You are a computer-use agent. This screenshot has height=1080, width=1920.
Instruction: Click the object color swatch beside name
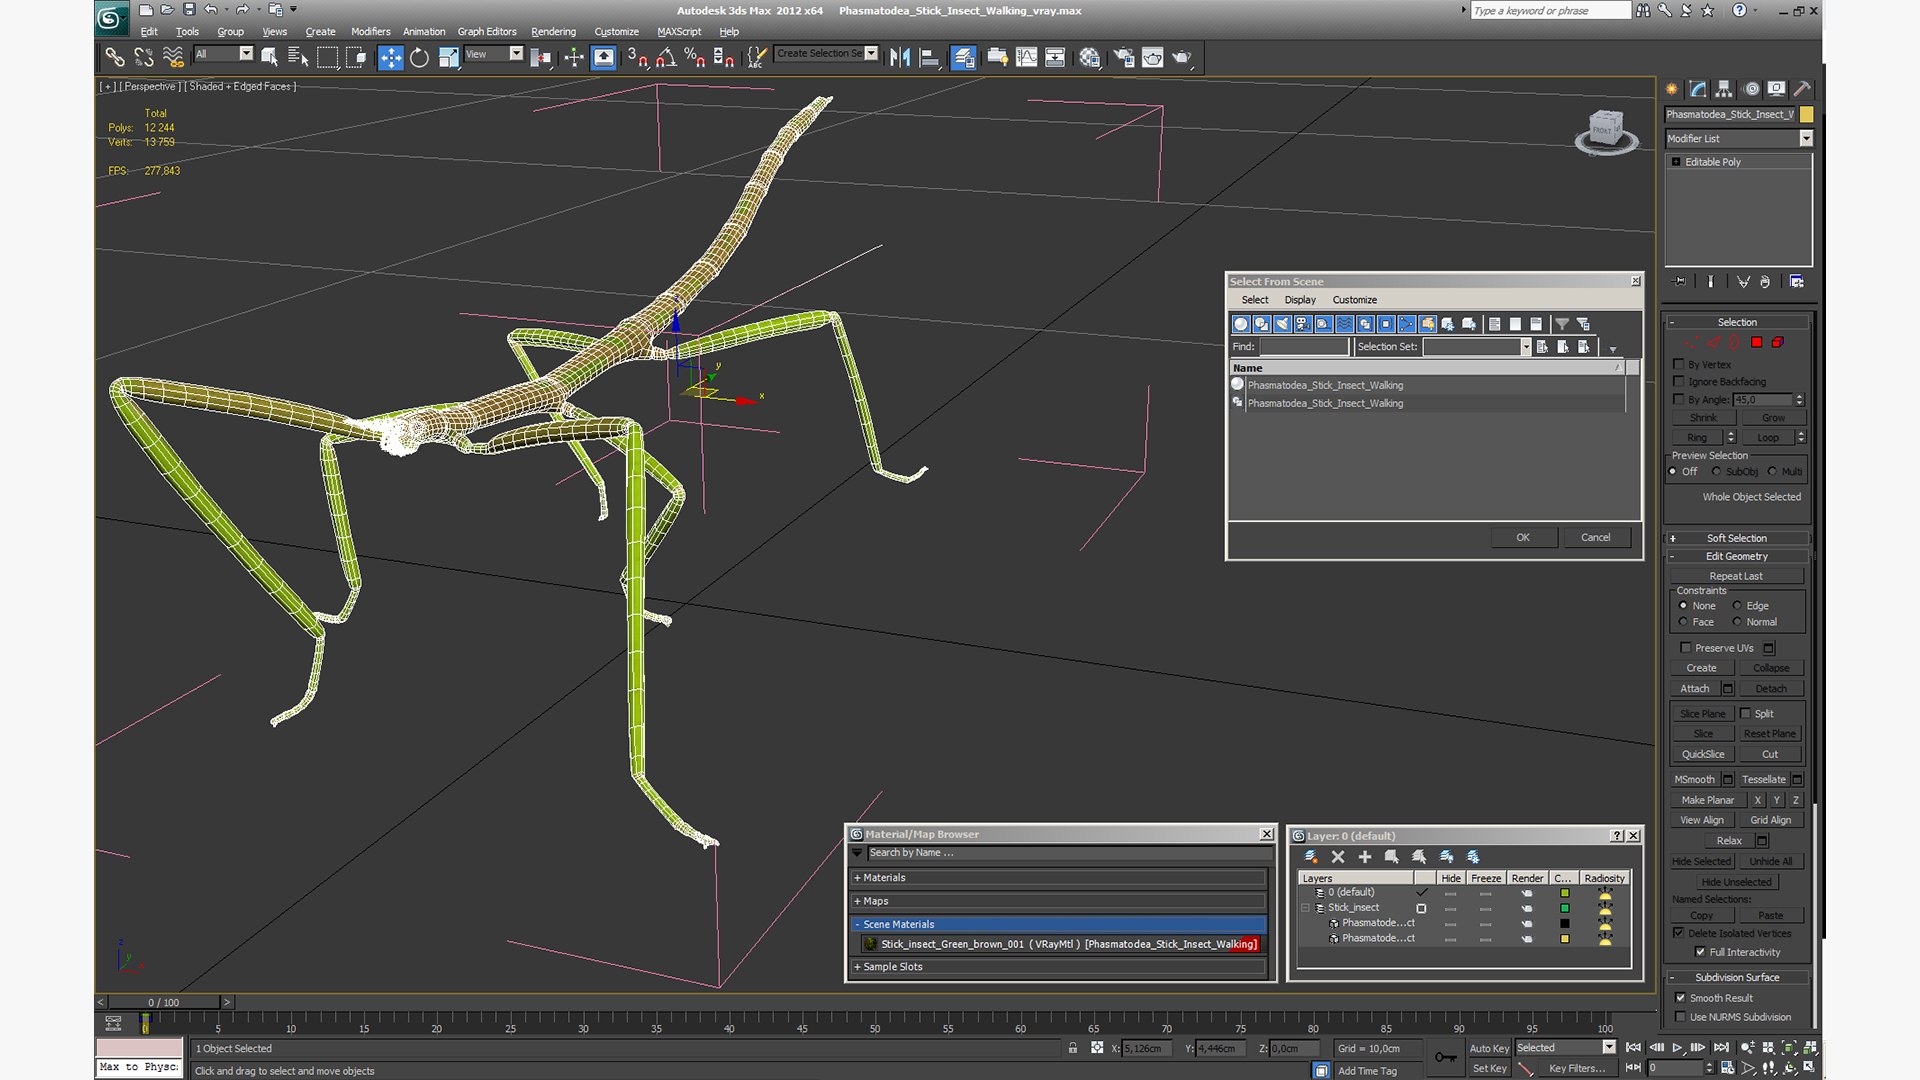click(x=1806, y=114)
